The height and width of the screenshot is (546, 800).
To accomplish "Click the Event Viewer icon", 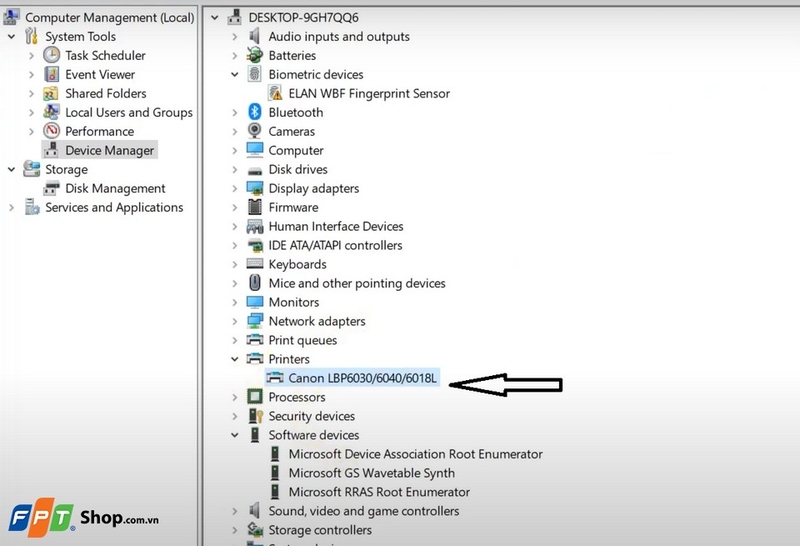I will (x=51, y=75).
